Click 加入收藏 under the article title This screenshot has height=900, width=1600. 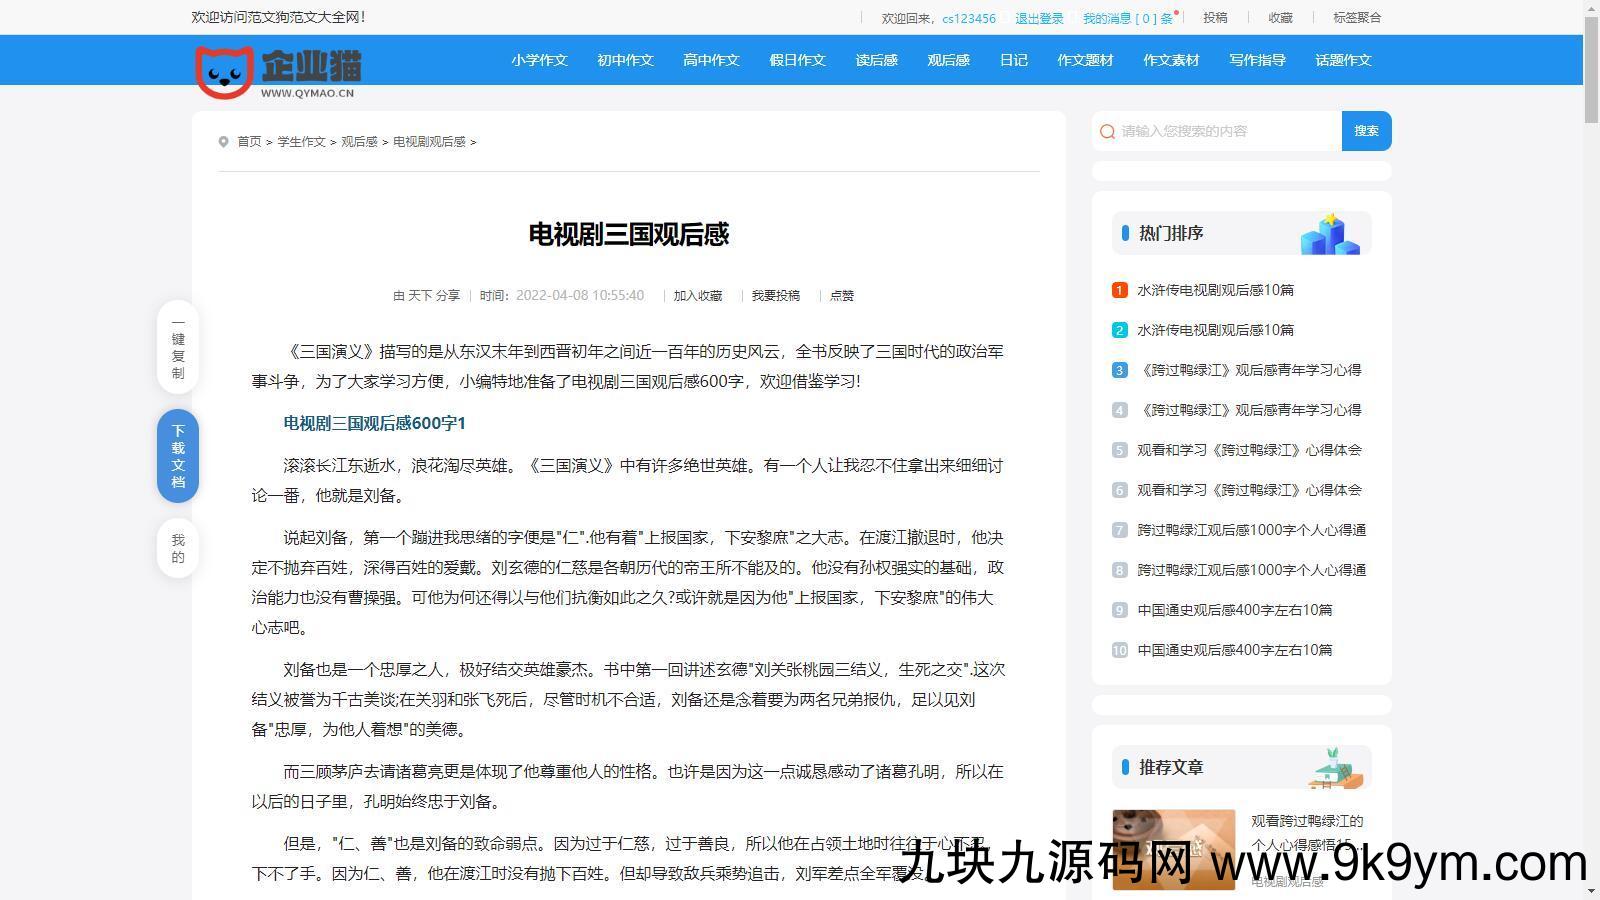[x=697, y=296]
